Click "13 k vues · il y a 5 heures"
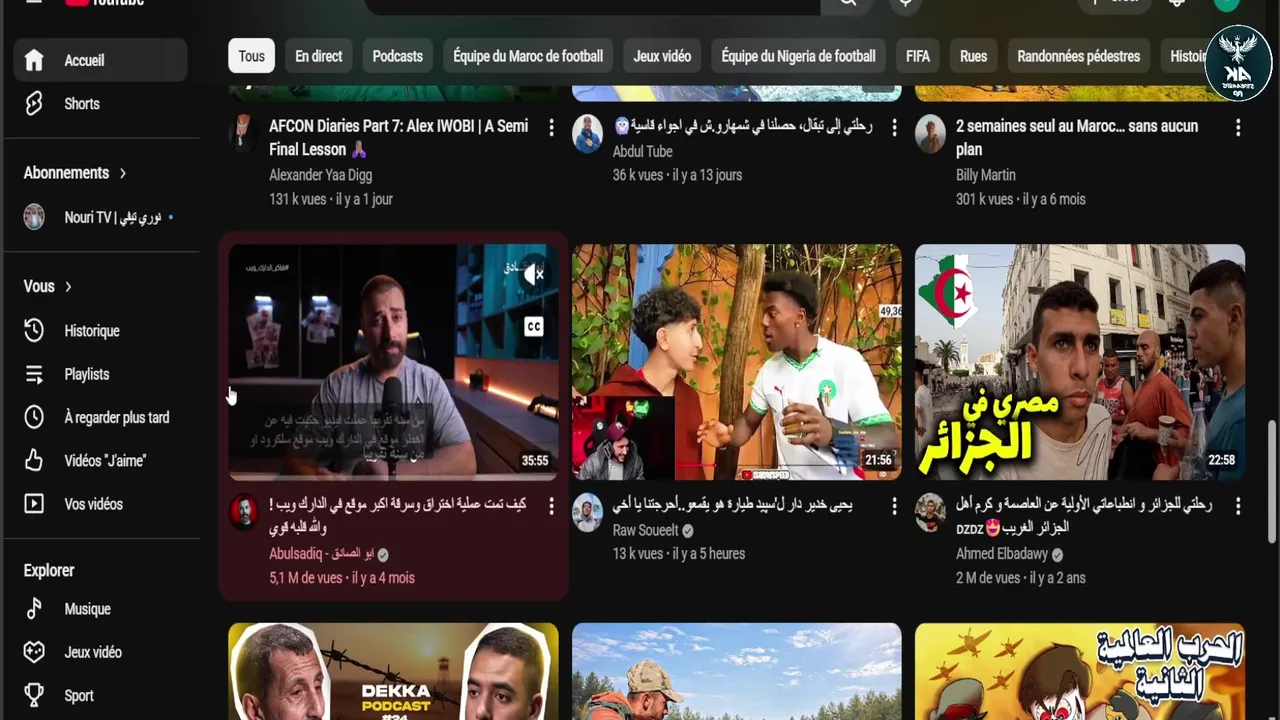1280x720 pixels. tap(679, 553)
